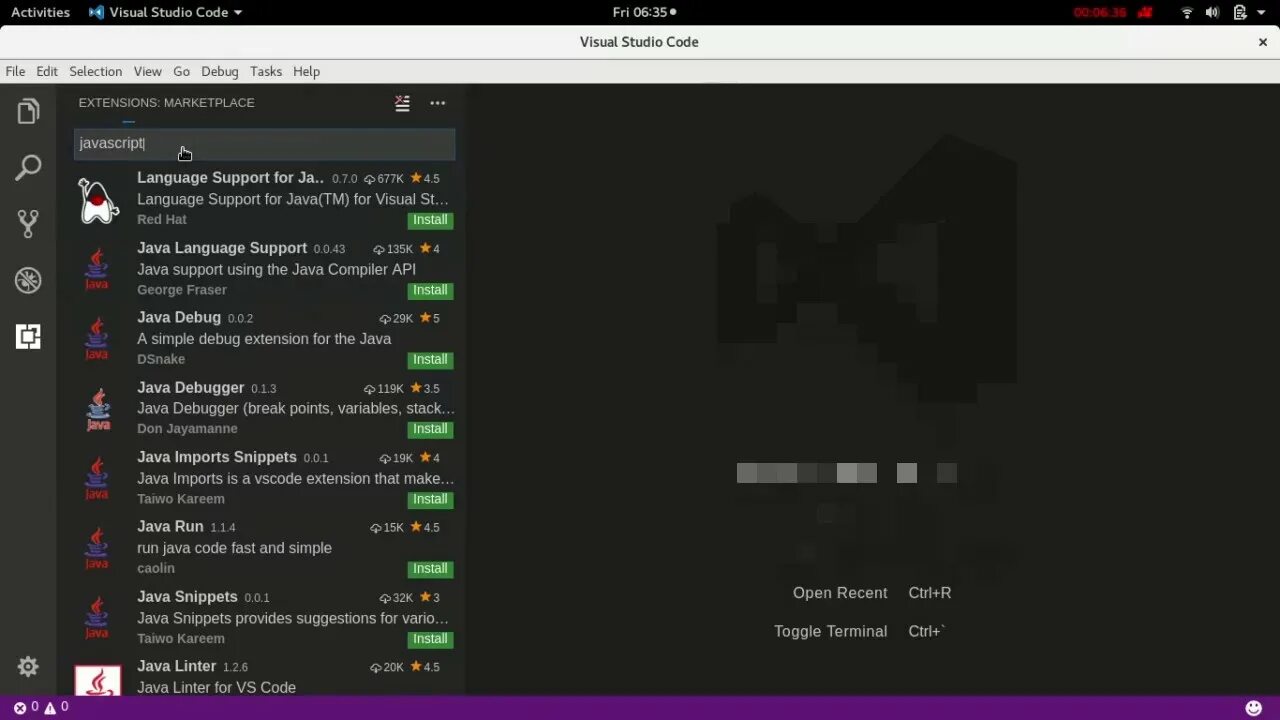Open the Search view in activity bar
The height and width of the screenshot is (720, 1280).
pos(28,167)
